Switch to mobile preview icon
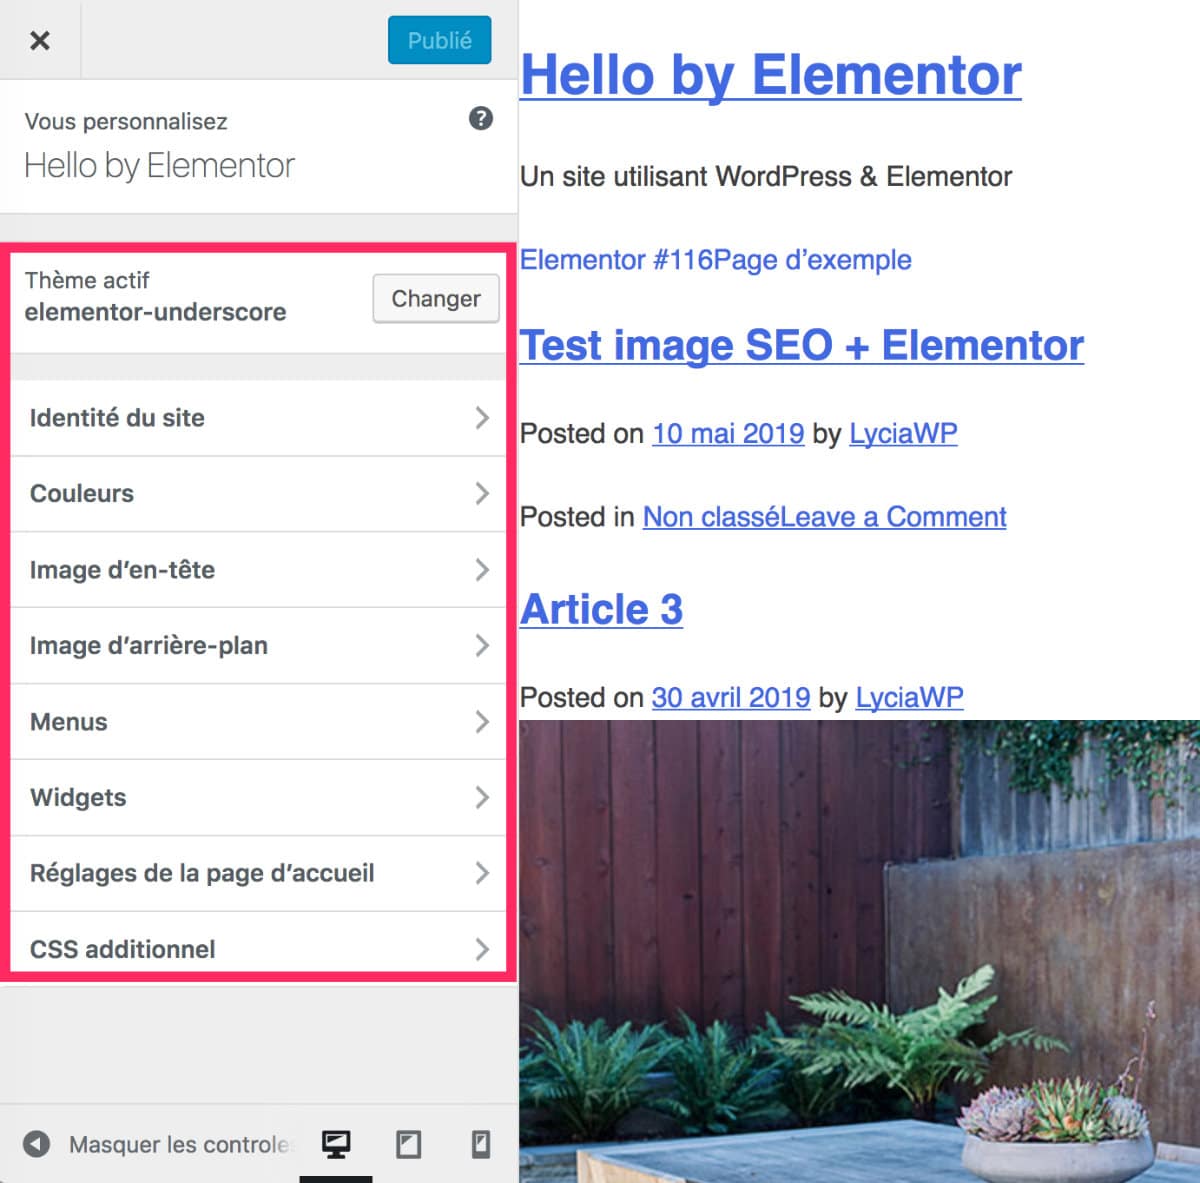 [481, 1144]
